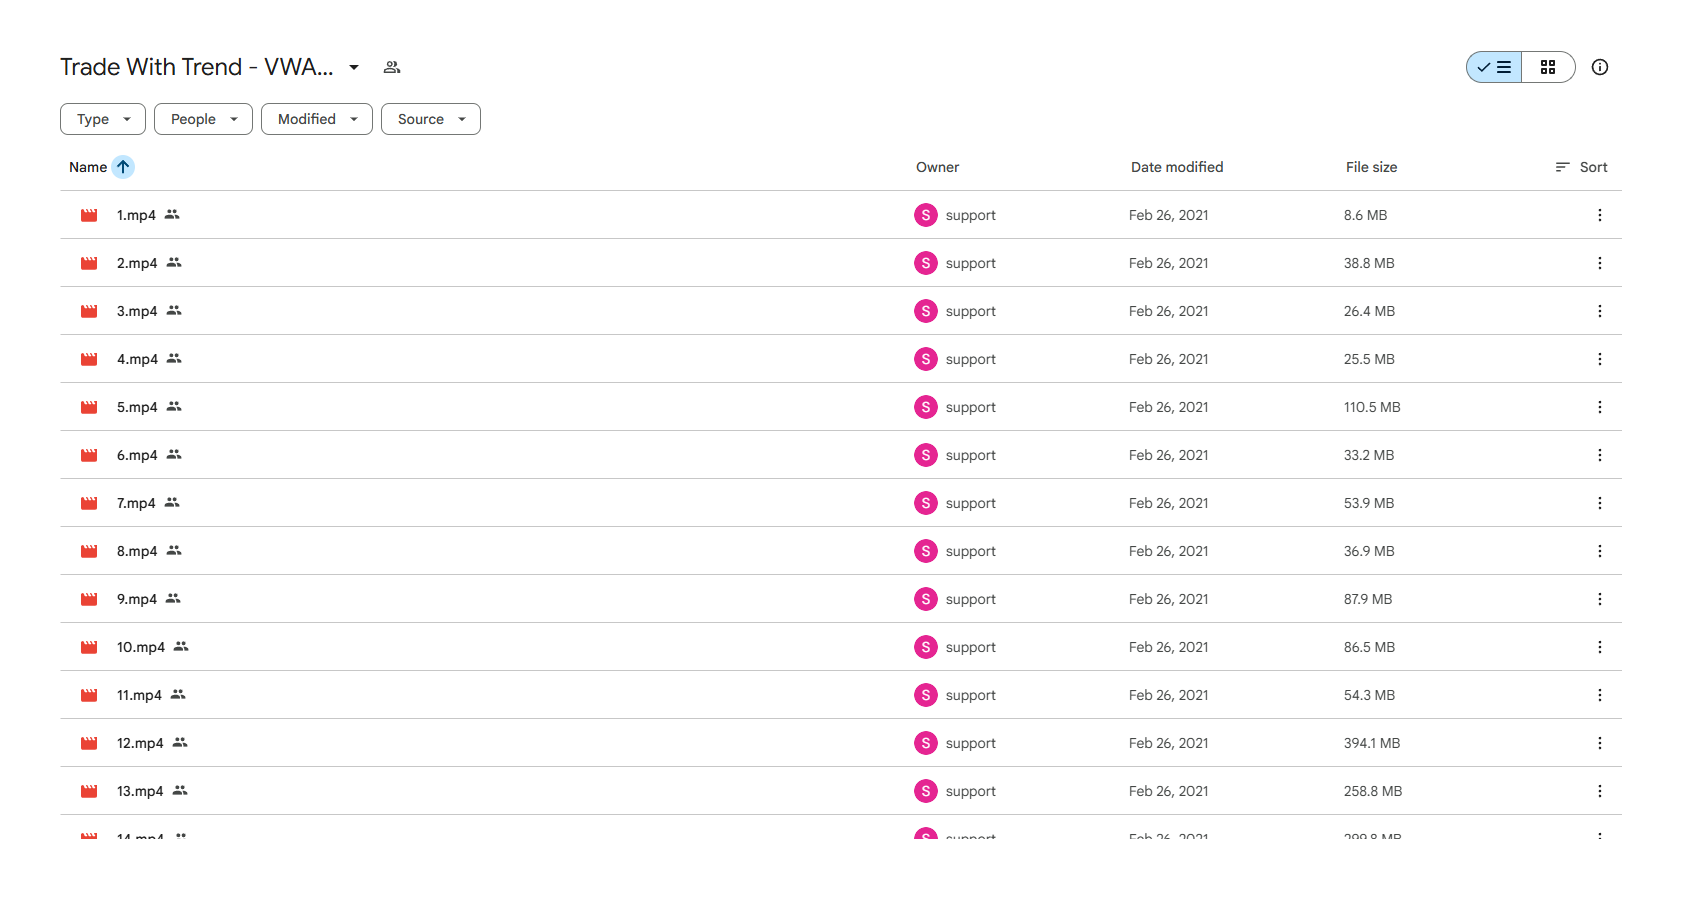Open more actions menu for 5.mp4
Screen dimensions: 1696x914
pos(1600,407)
